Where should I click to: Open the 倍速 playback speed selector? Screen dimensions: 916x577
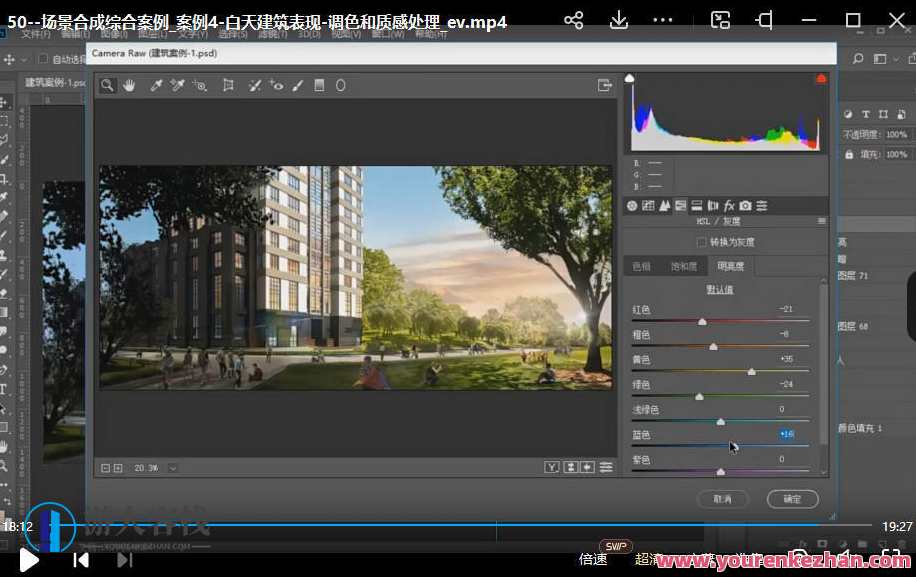(x=594, y=561)
